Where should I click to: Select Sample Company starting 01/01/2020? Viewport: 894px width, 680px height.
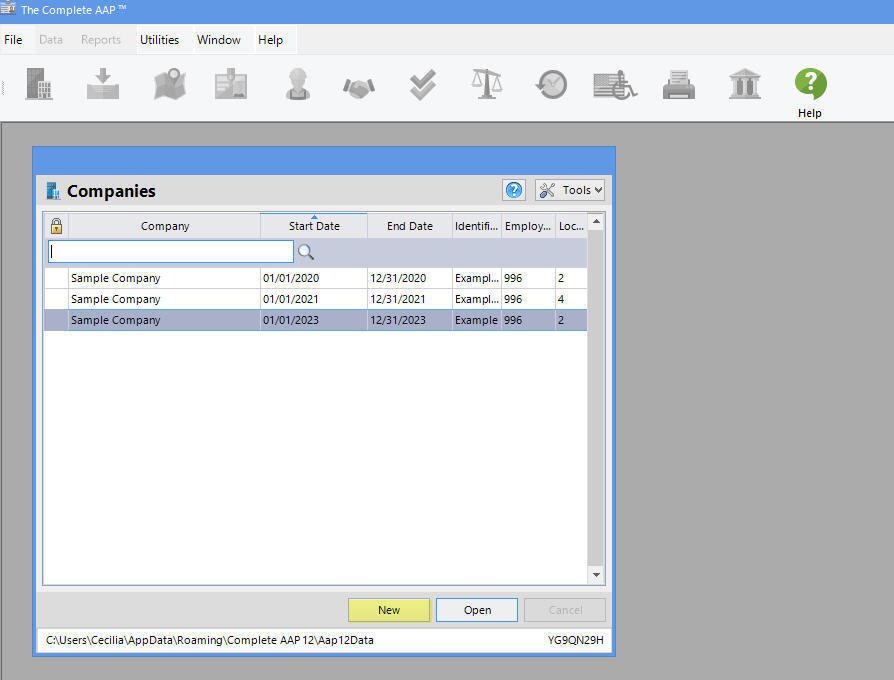315,278
